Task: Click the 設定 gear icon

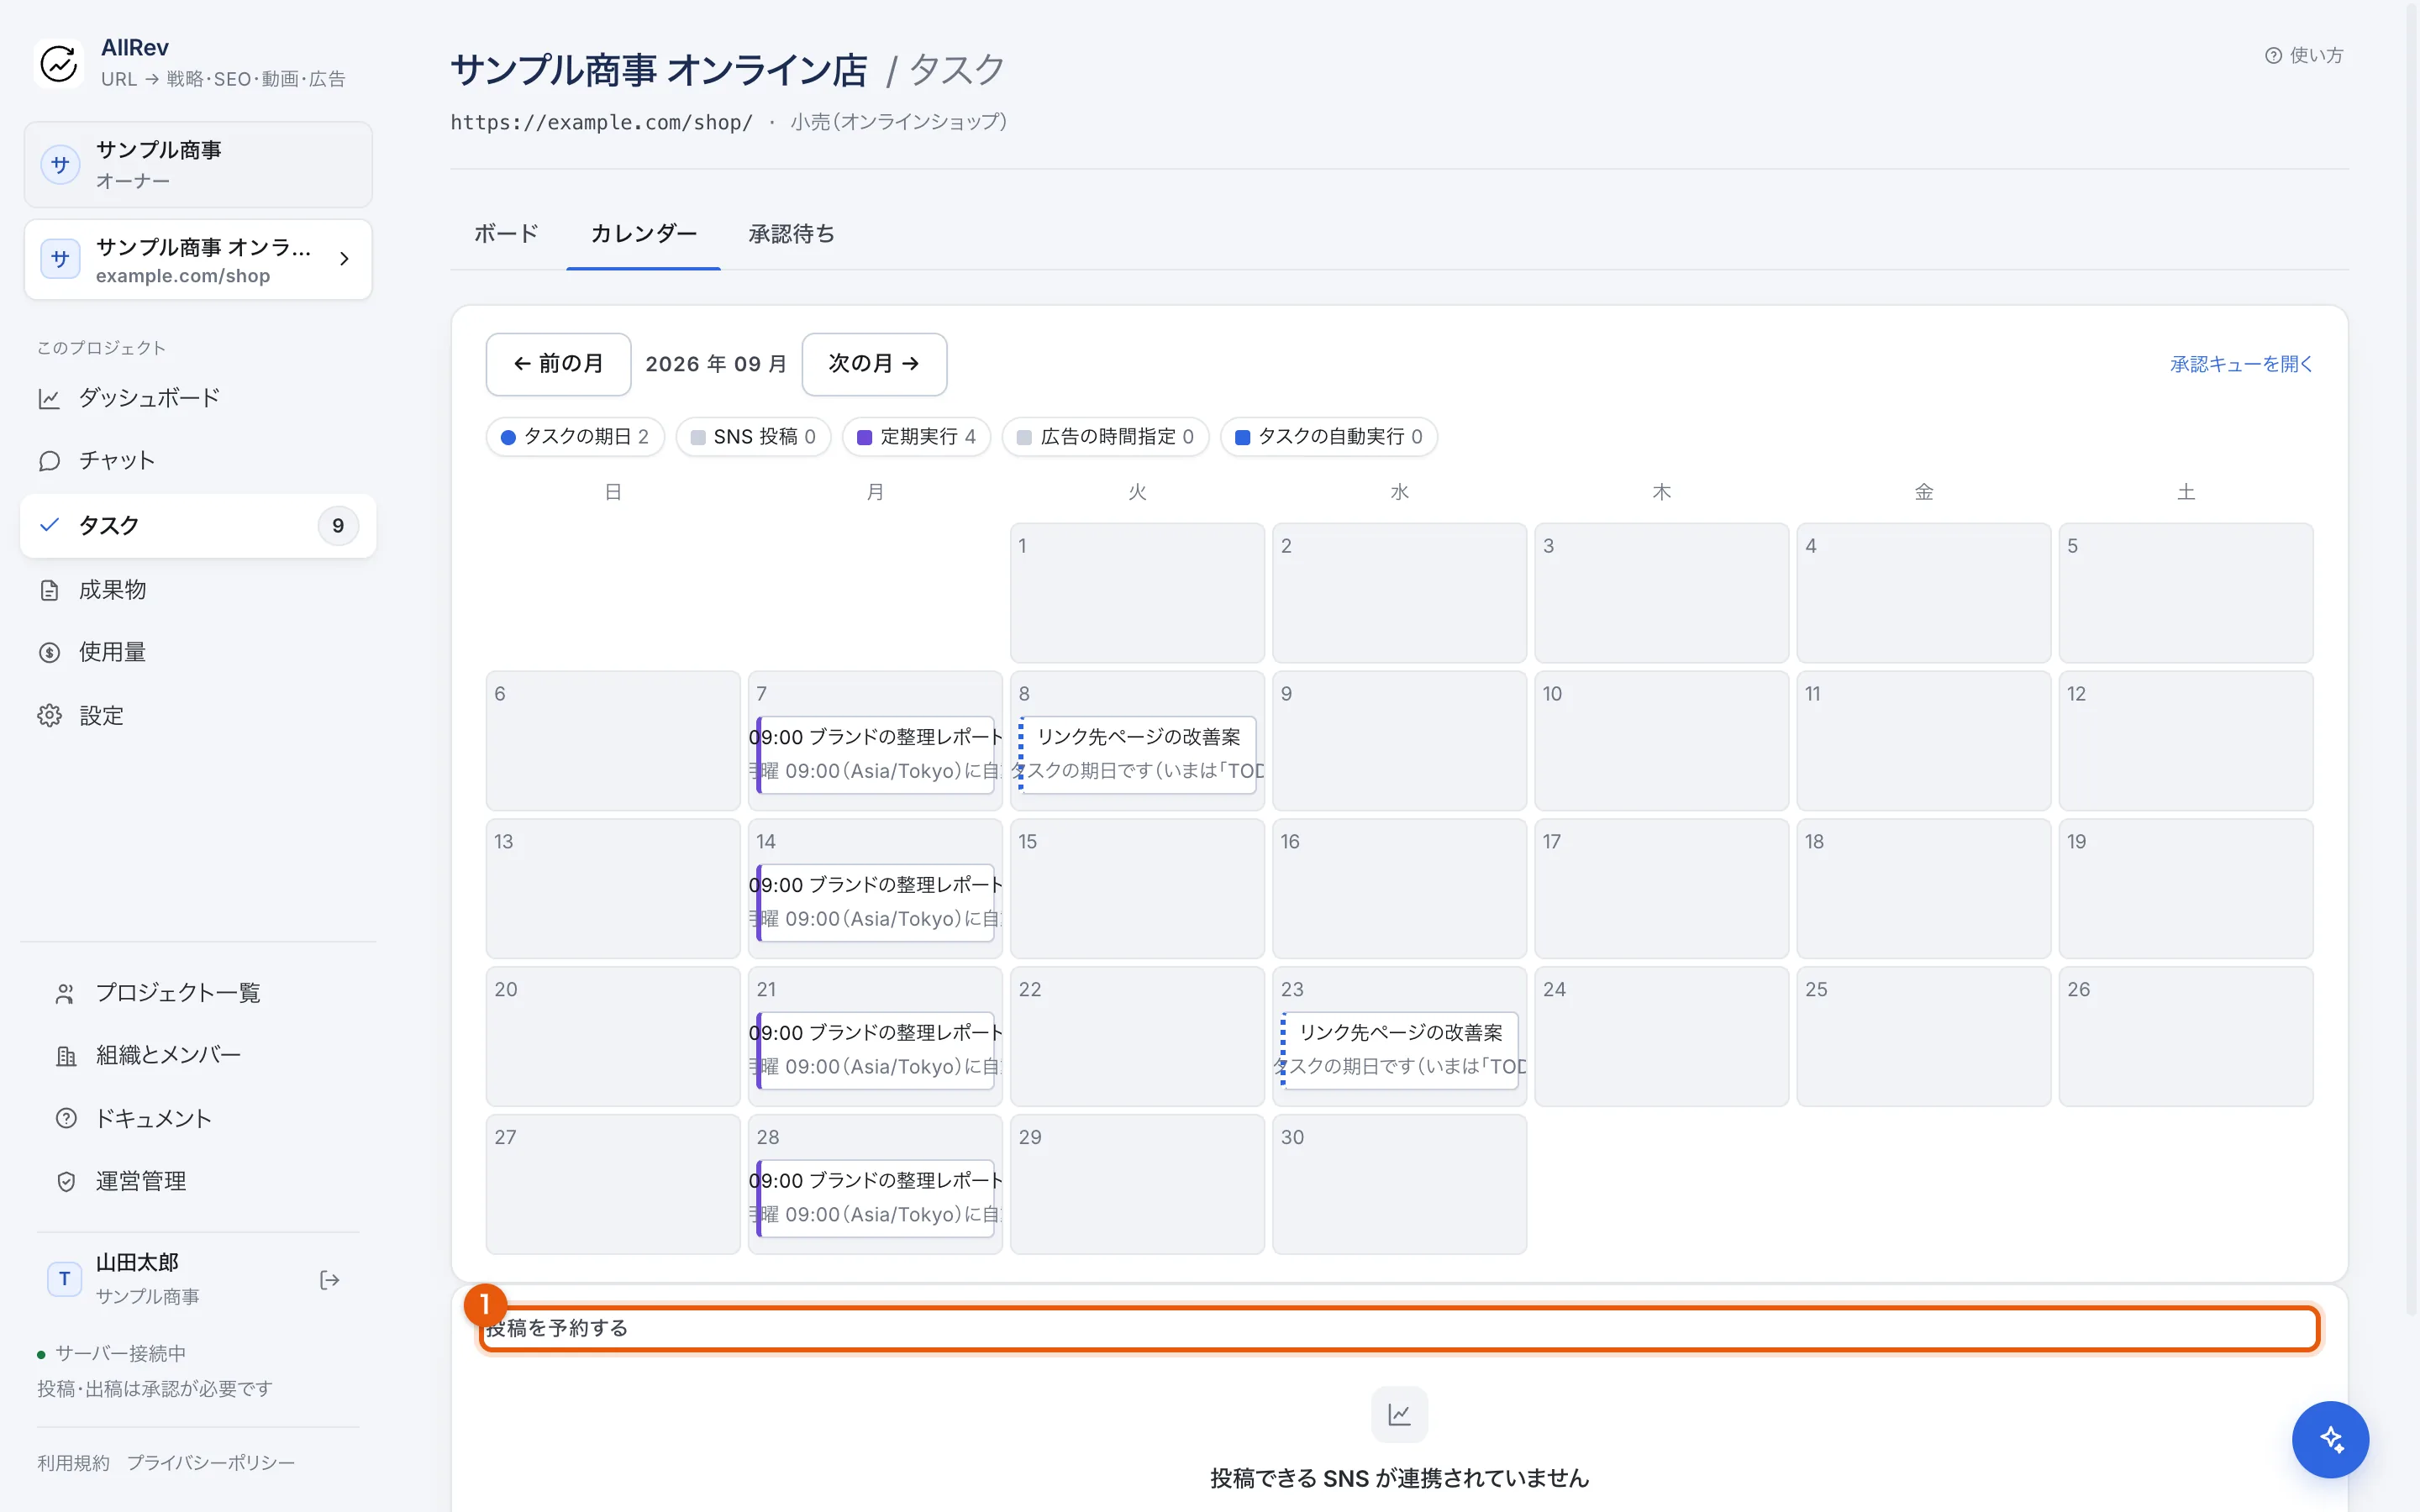Action: pos(49,716)
